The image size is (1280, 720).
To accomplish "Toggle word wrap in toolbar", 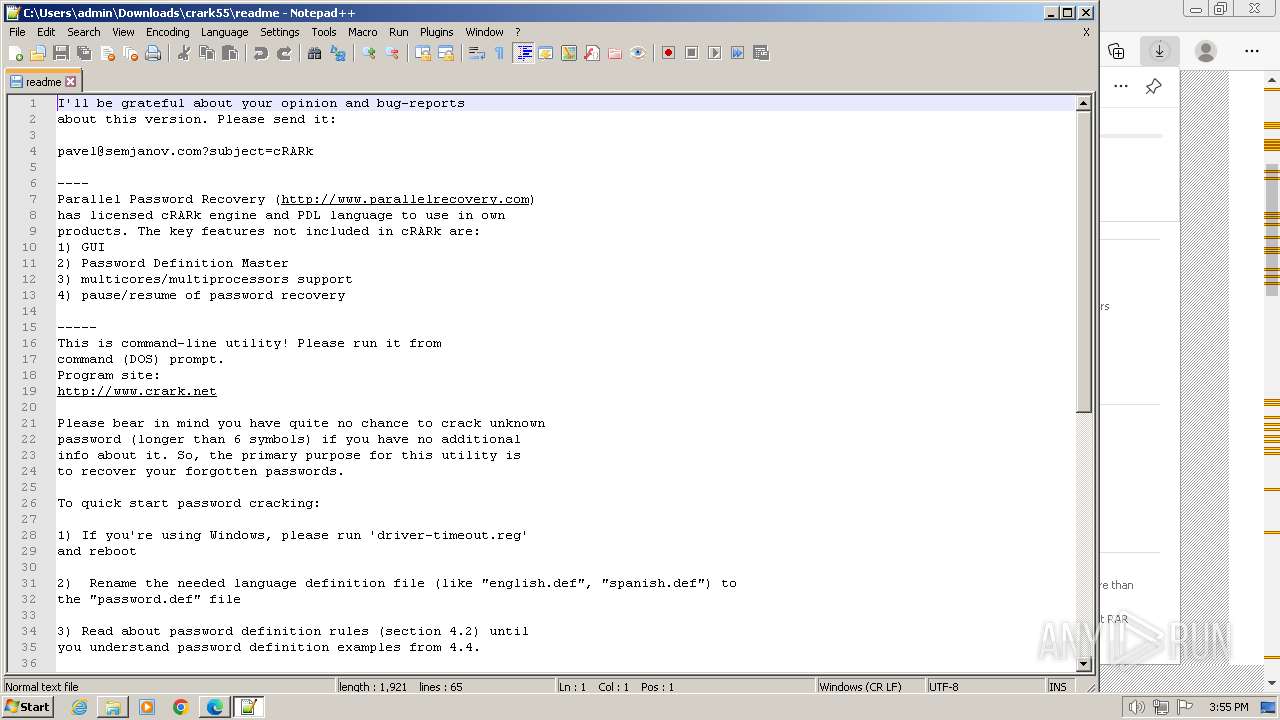I will [x=477, y=53].
